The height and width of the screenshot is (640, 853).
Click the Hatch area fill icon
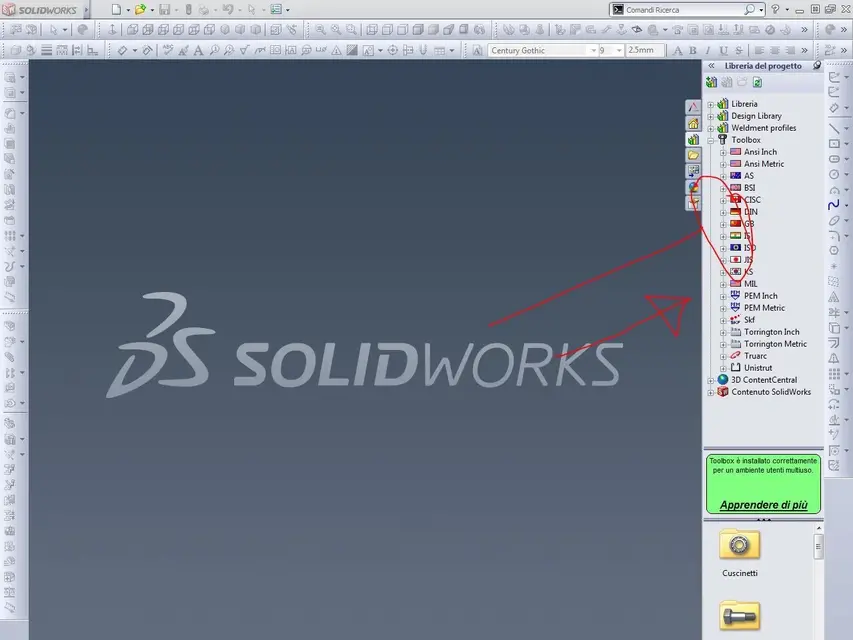[352, 51]
